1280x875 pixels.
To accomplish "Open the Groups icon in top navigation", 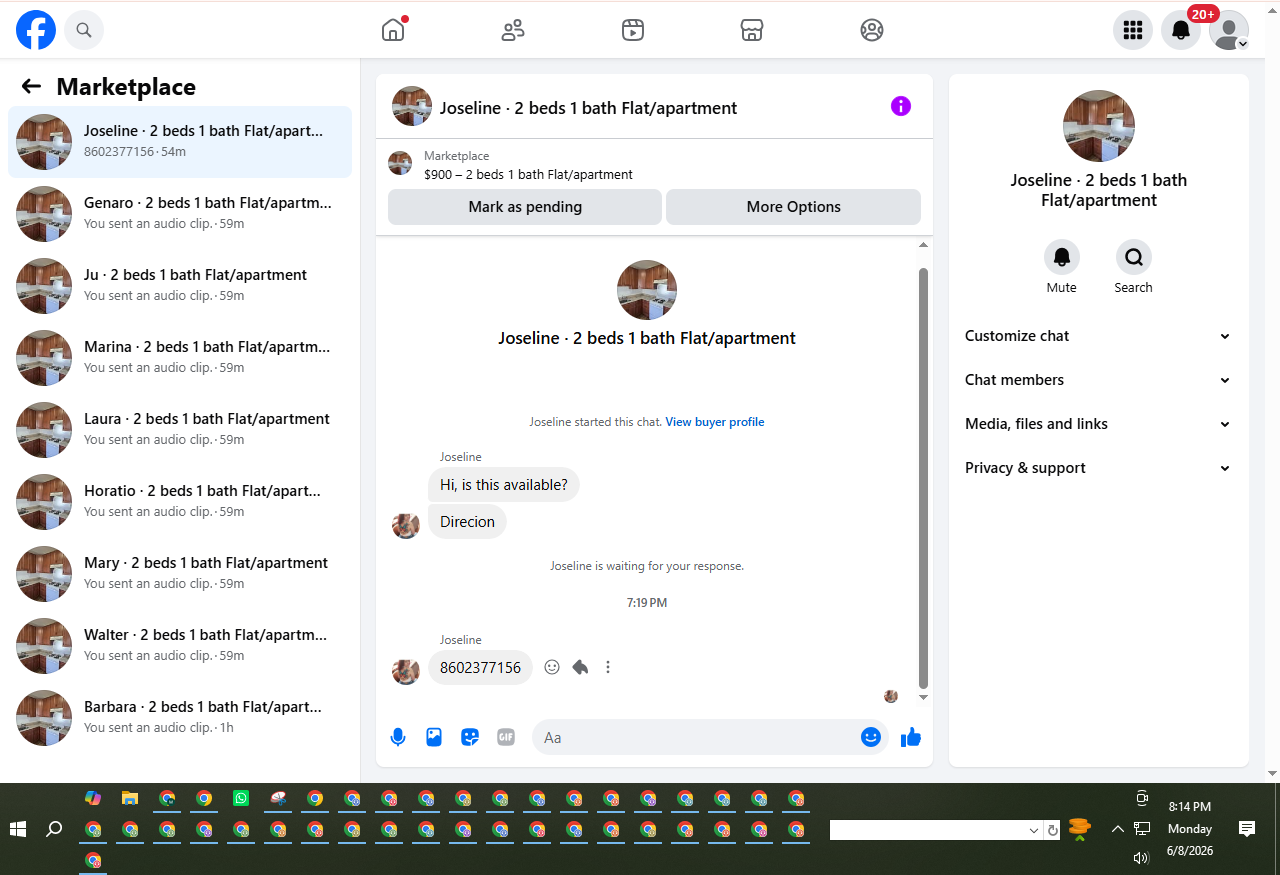I will point(872,30).
